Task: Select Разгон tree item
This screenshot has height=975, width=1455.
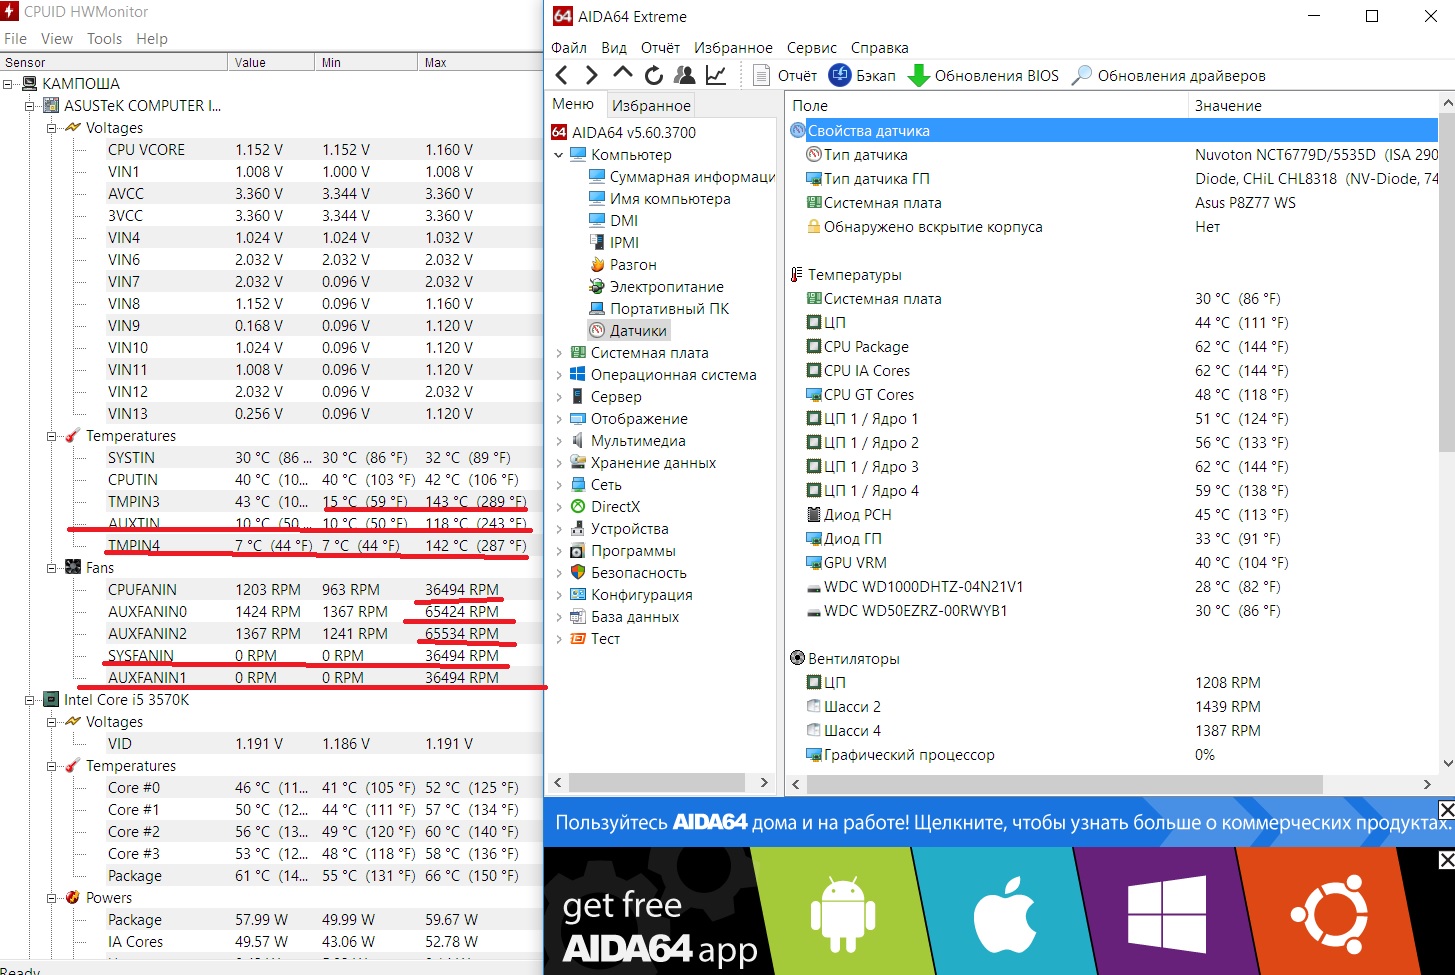Action: [633, 265]
